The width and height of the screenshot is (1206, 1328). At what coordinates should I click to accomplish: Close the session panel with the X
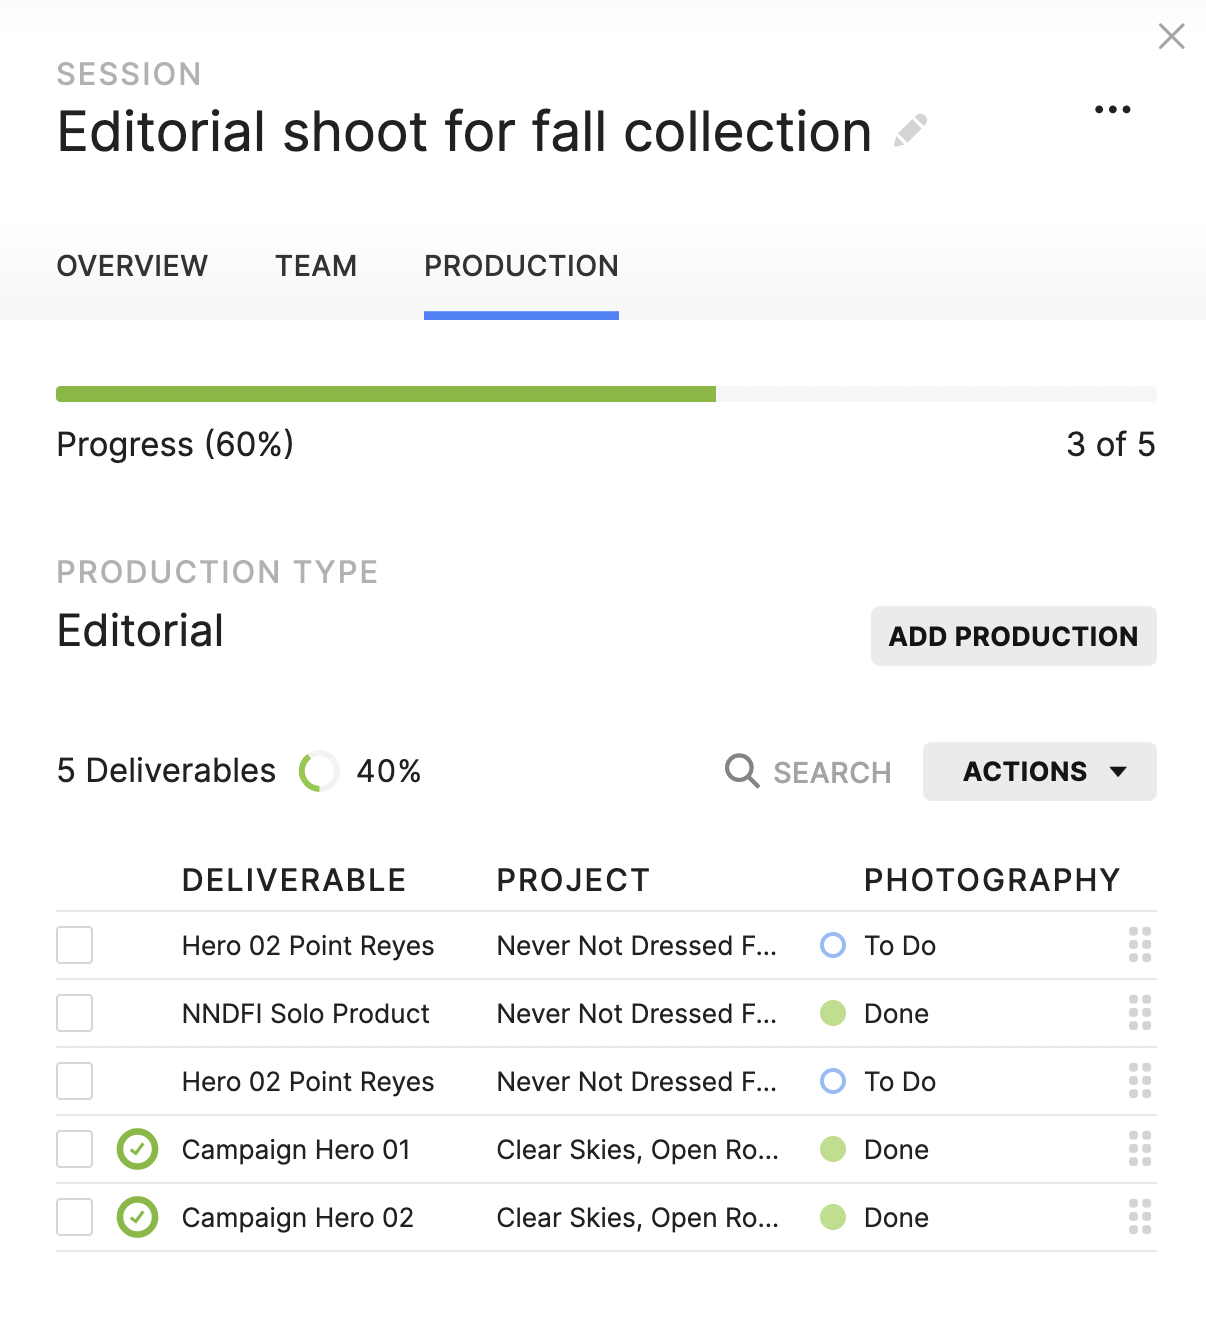(1171, 36)
